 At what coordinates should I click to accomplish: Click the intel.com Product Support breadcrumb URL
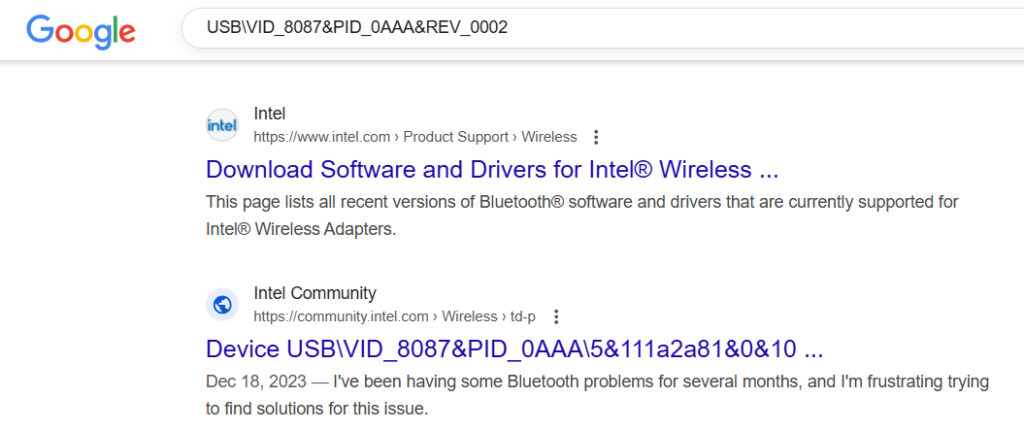tap(415, 137)
